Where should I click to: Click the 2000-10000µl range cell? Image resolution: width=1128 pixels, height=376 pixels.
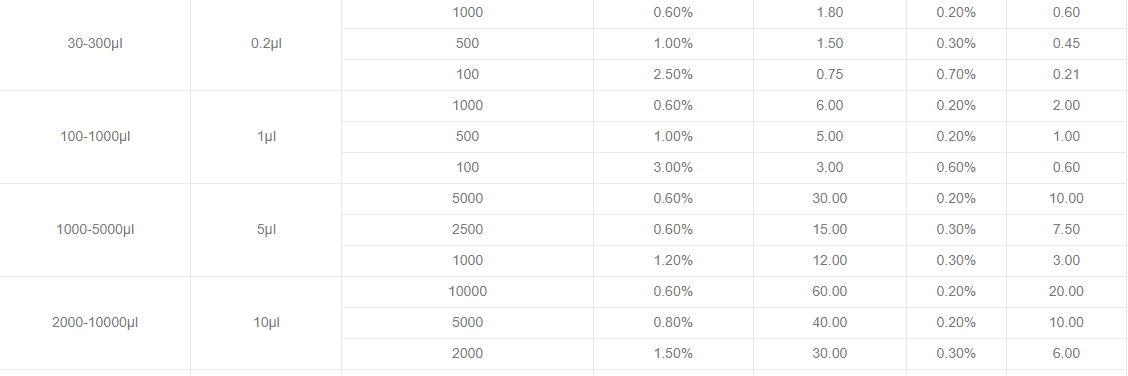(95, 323)
